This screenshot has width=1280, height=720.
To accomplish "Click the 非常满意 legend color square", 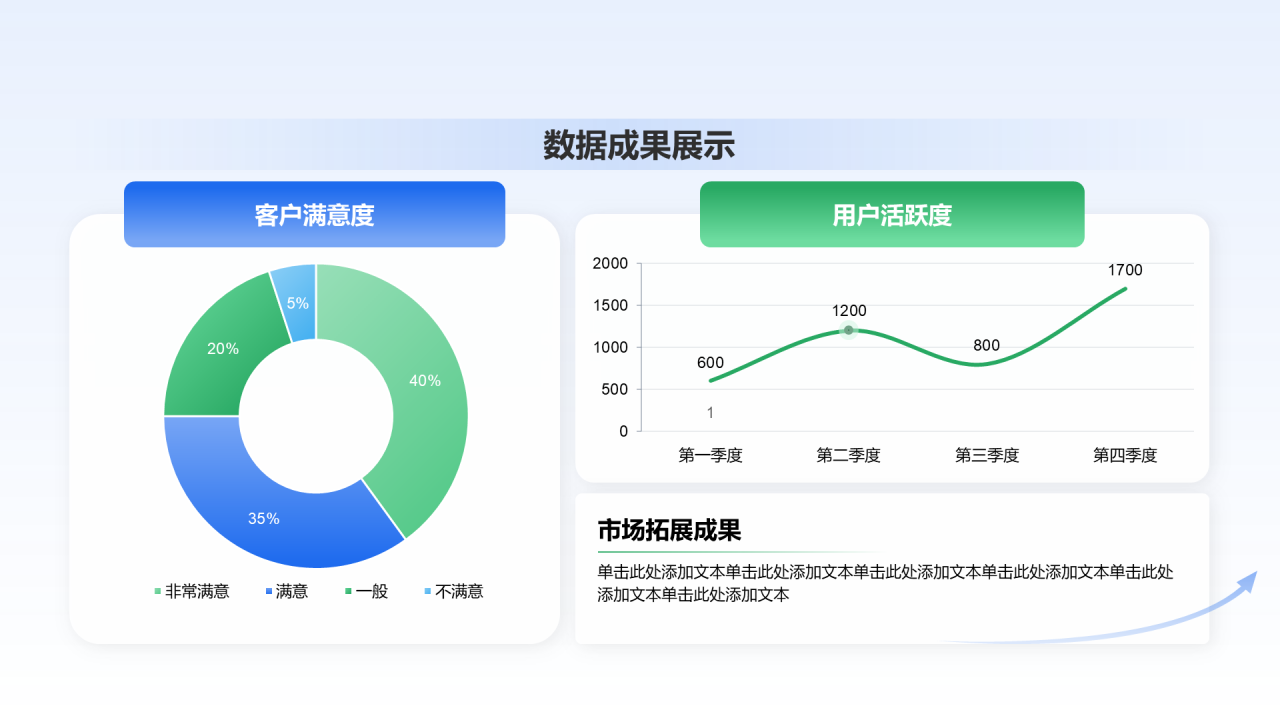I will click(158, 592).
